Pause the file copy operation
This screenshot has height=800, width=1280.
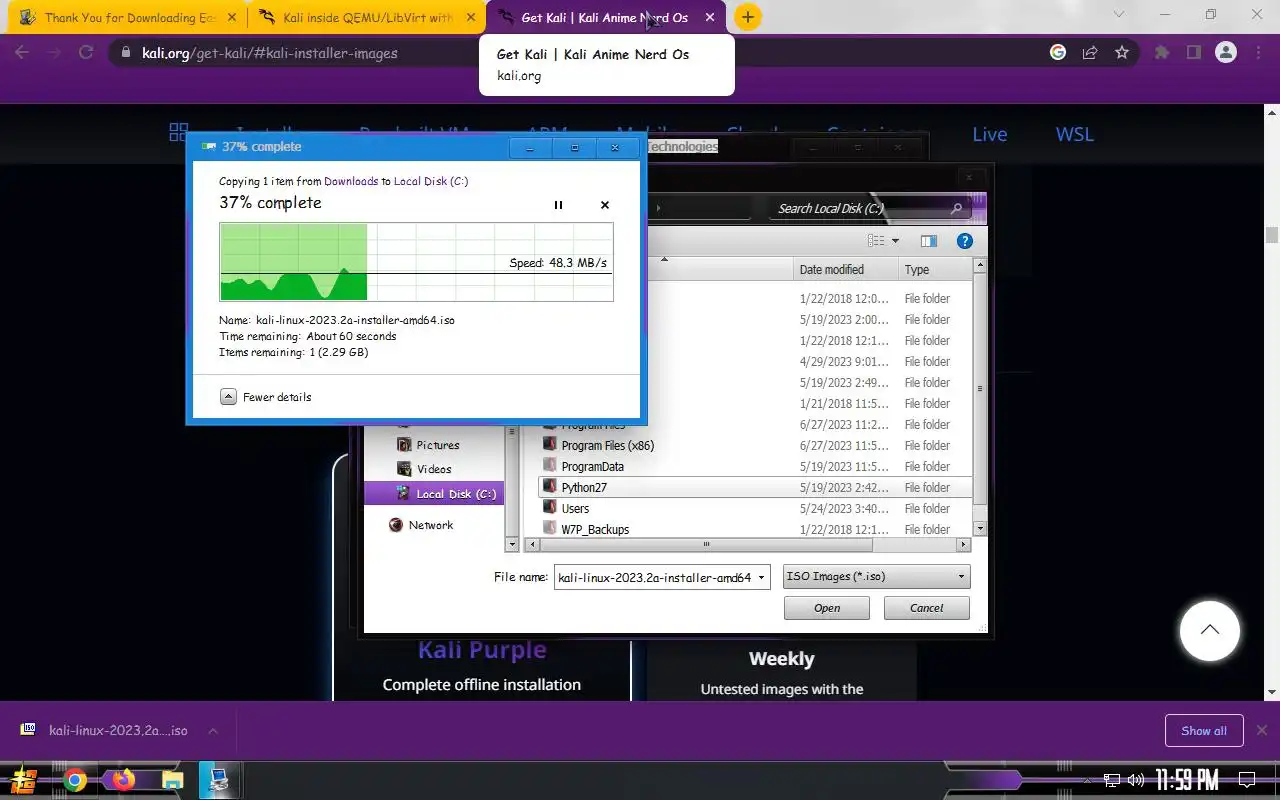coord(558,205)
